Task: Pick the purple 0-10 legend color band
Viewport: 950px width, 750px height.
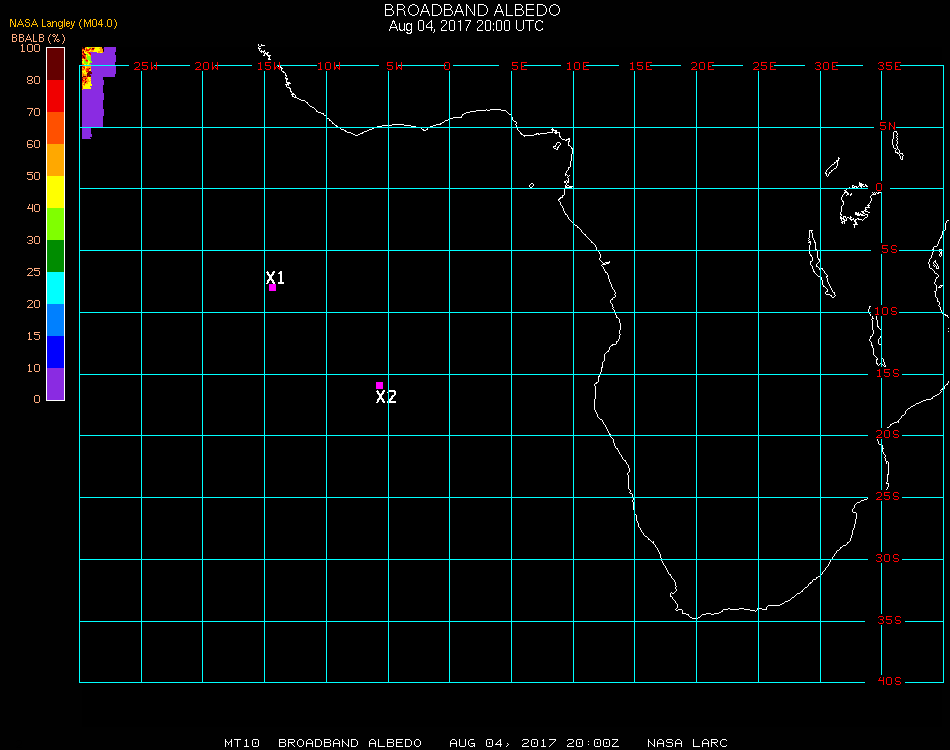Action: tap(56, 384)
